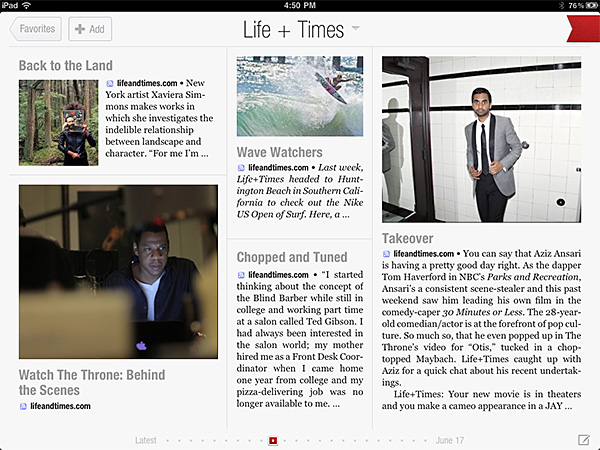This screenshot has width=600, height=450.
Task: Open the photo of the man in a grey blazer
Action: [x=481, y=139]
